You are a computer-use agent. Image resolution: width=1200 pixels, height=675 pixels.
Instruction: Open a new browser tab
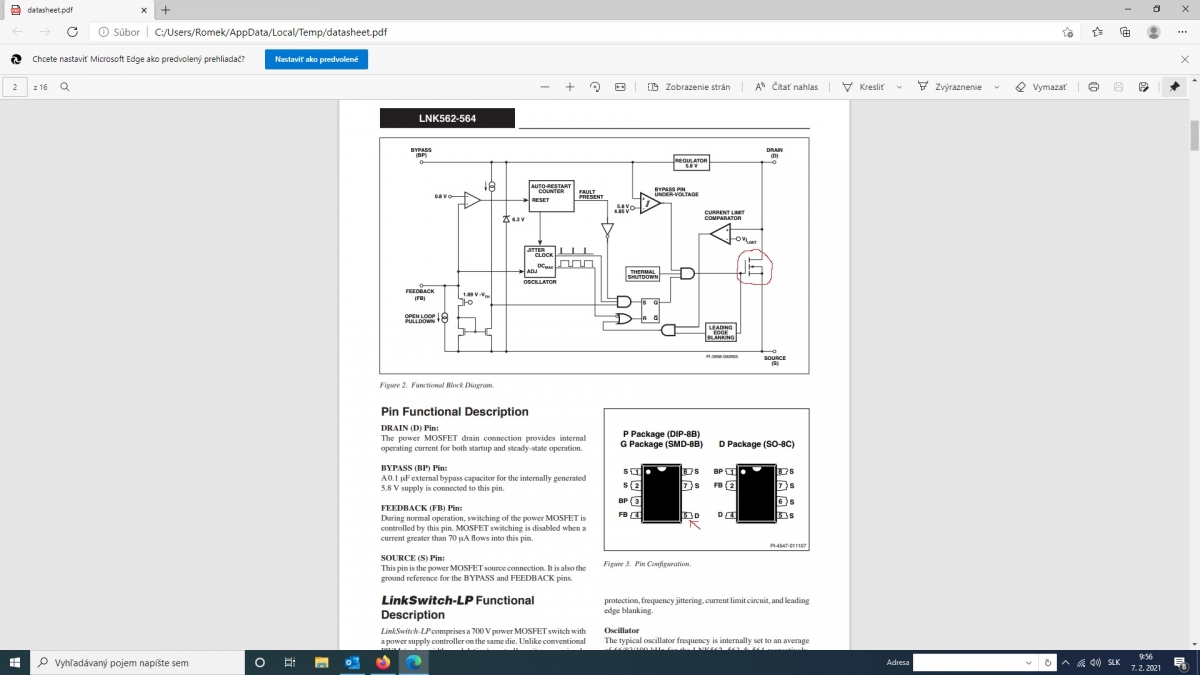click(x=166, y=10)
